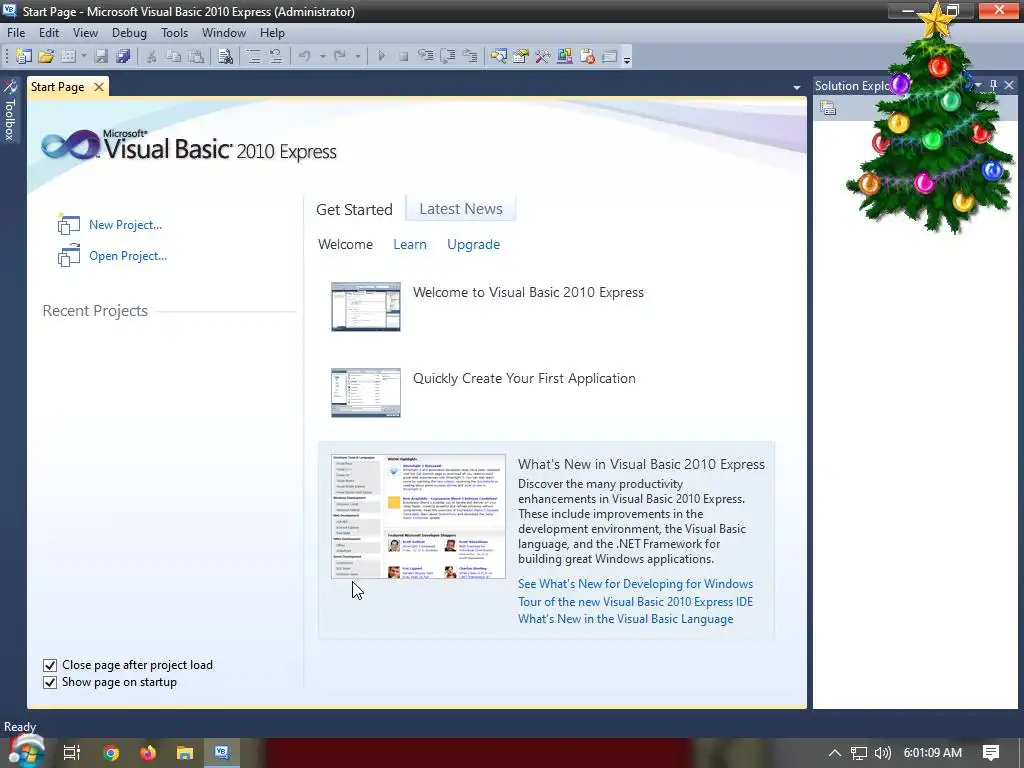Click the Copy toolbar icon
1024x768 pixels.
[x=173, y=57]
